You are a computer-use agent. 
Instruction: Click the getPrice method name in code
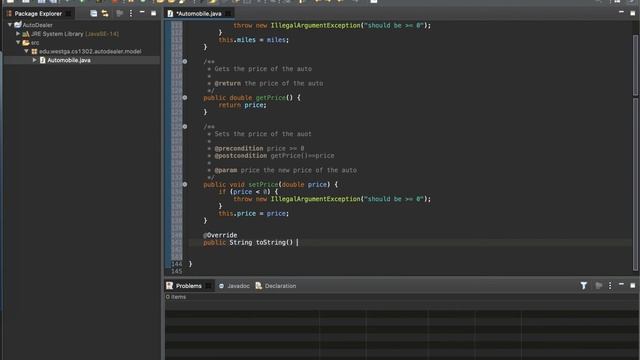point(271,98)
